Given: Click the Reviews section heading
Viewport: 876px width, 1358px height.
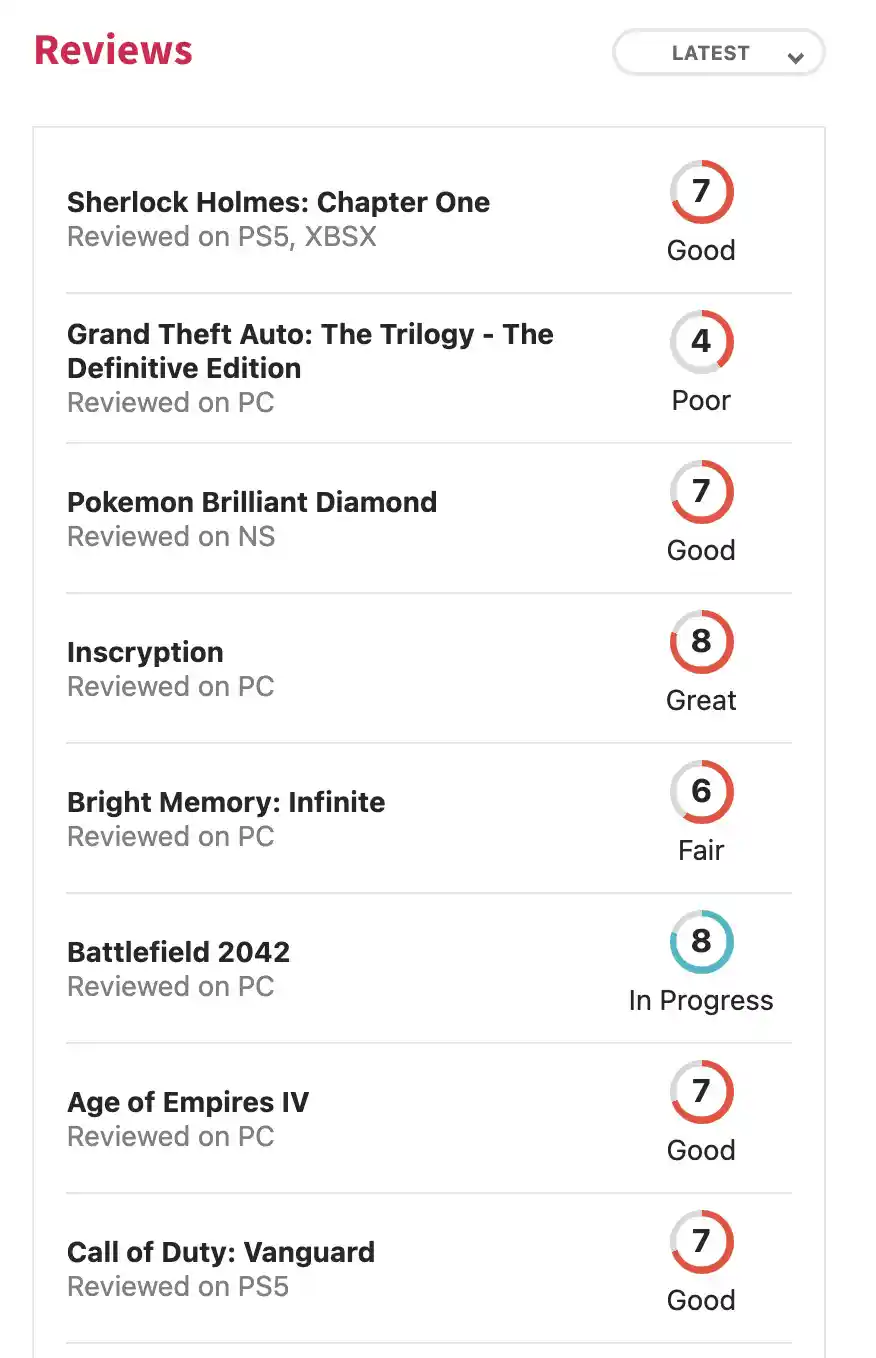Looking at the screenshot, I should click(113, 50).
